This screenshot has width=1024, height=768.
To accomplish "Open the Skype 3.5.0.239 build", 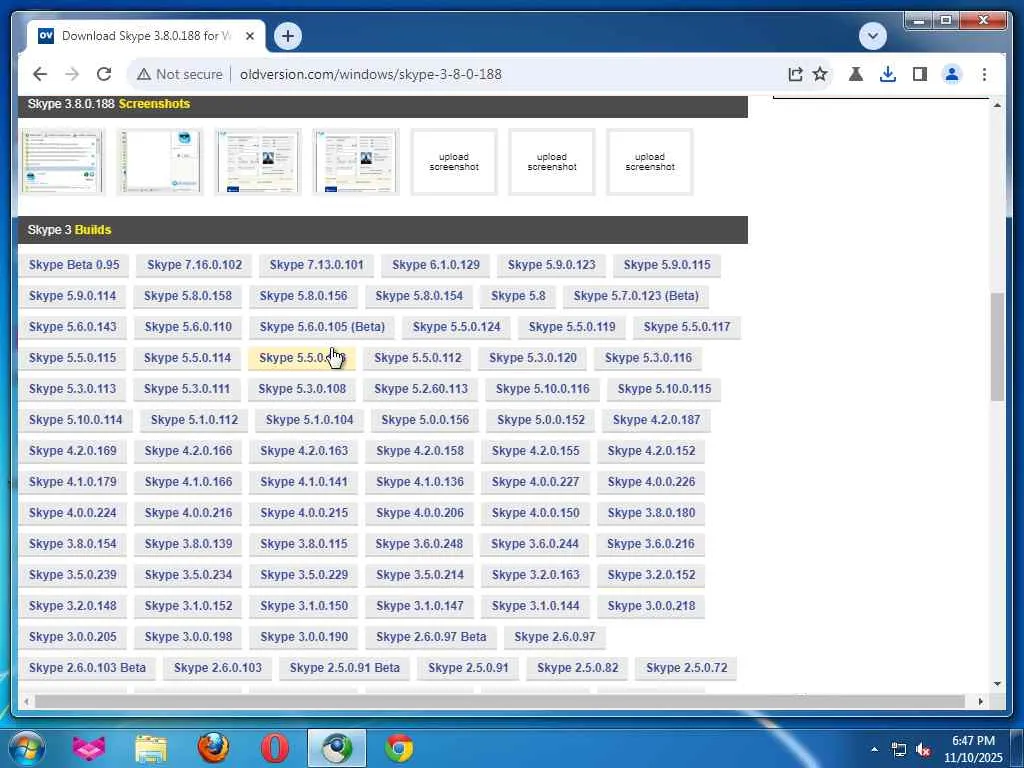I will [x=72, y=575].
